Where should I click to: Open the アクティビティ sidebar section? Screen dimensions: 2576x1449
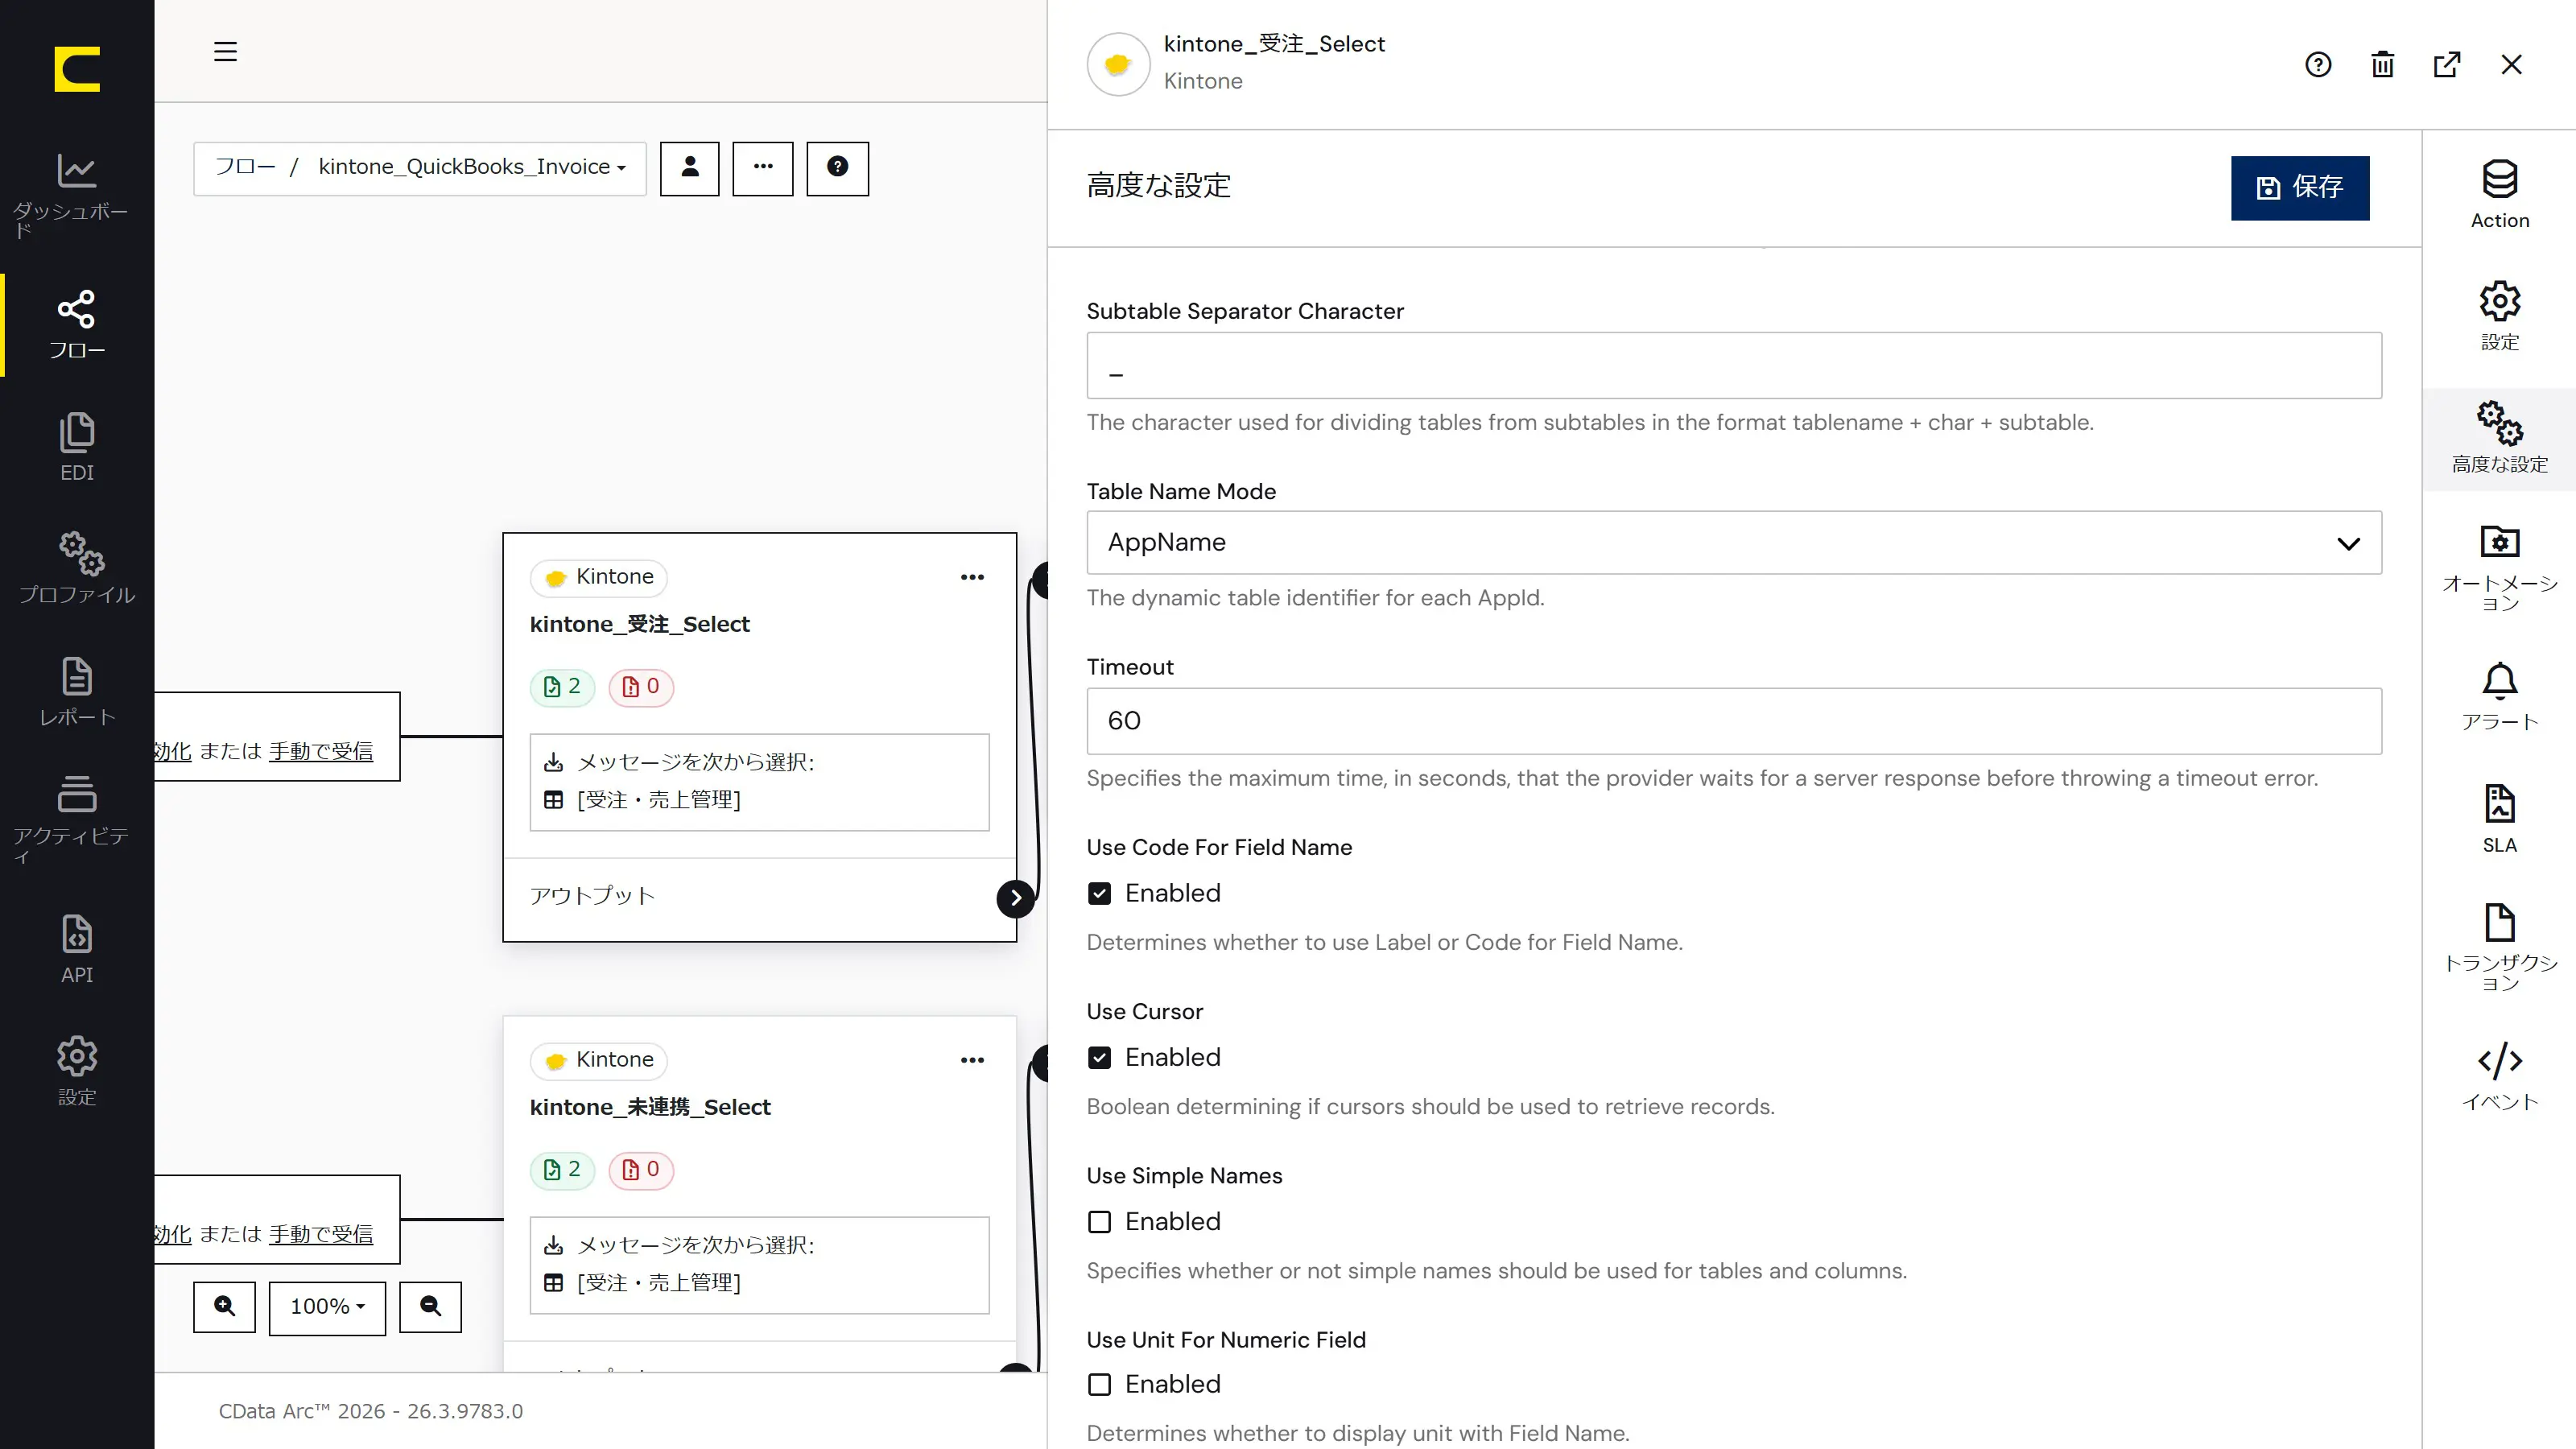pos(77,819)
